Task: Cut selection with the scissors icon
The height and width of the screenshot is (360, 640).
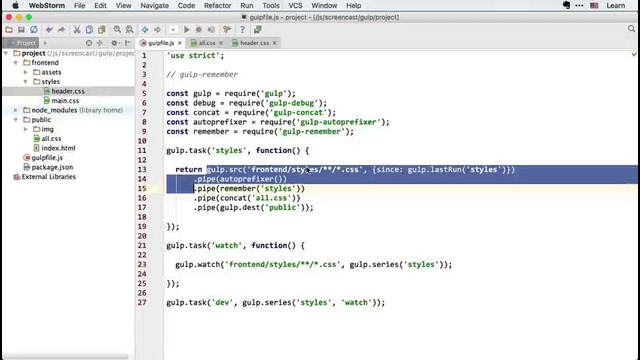Action: coord(77,29)
